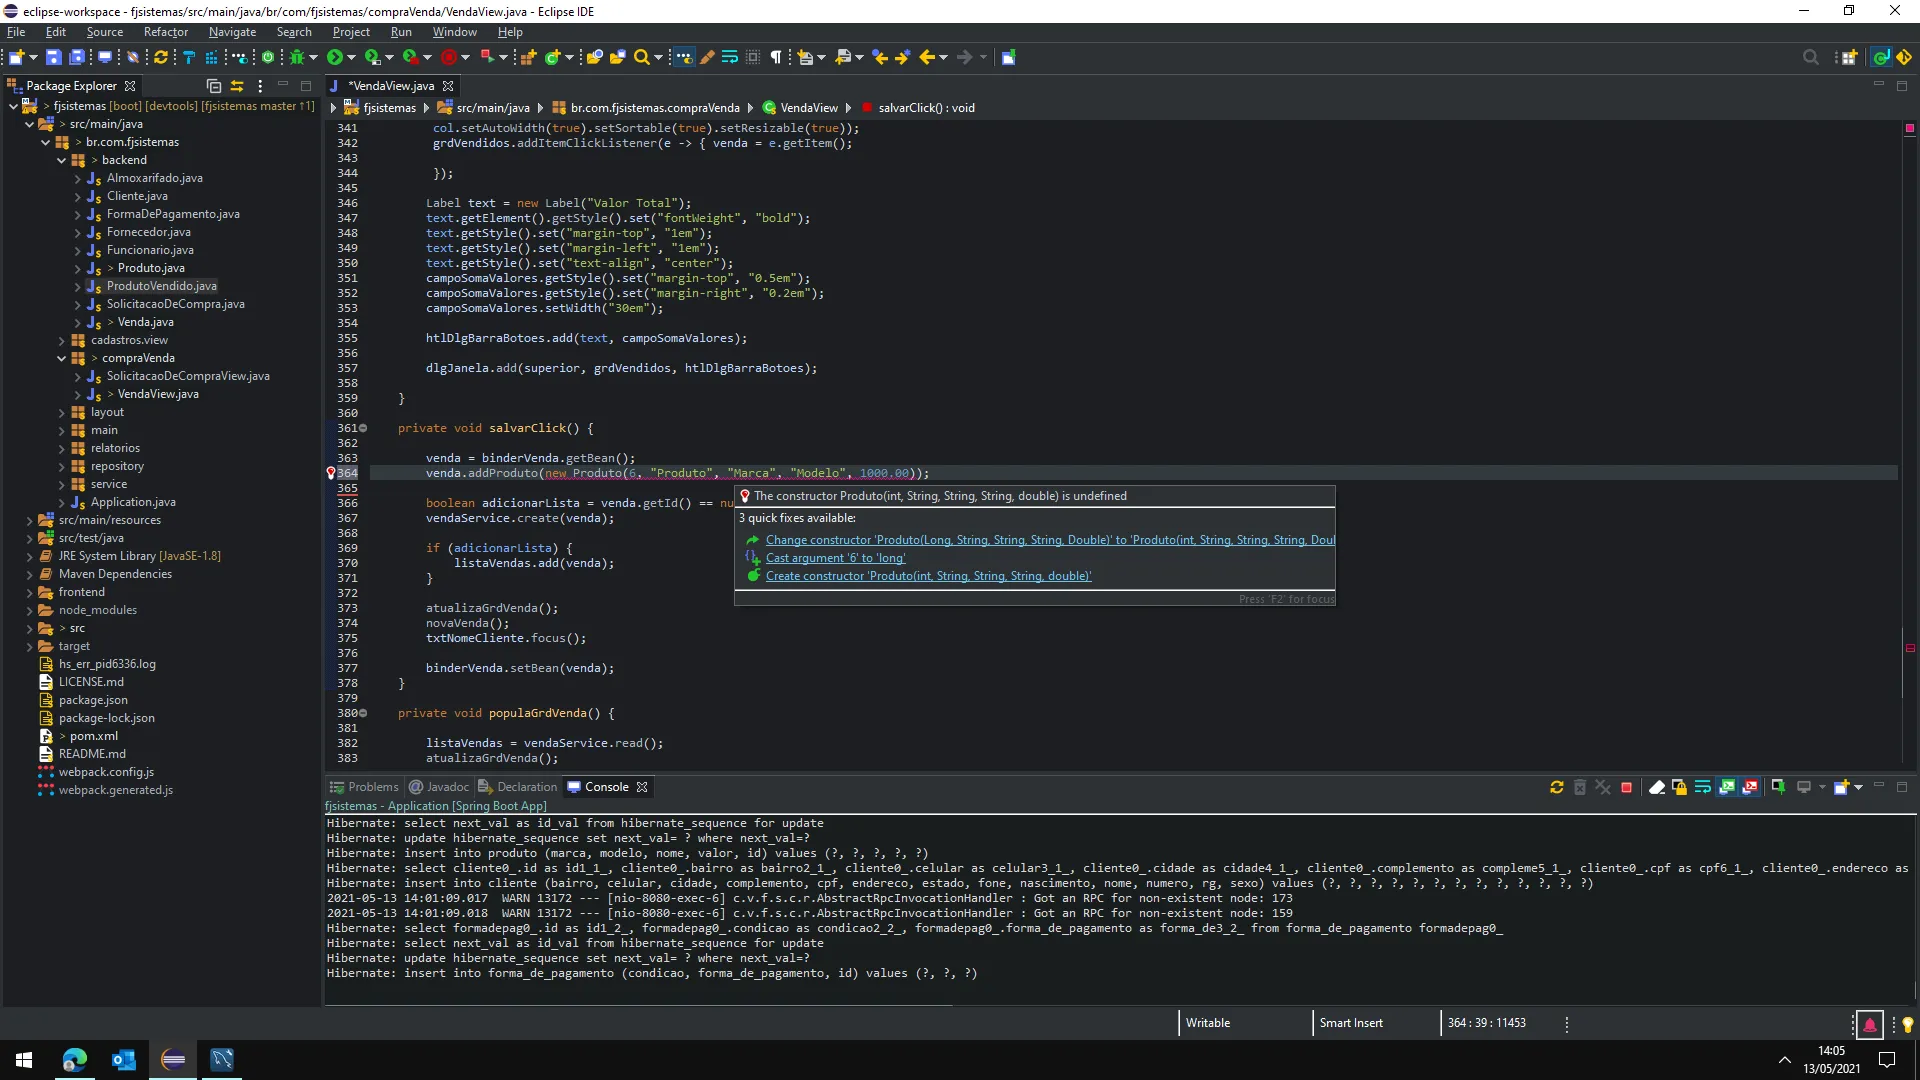
Task: Open the Refactor menu
Action: [165, 32]
